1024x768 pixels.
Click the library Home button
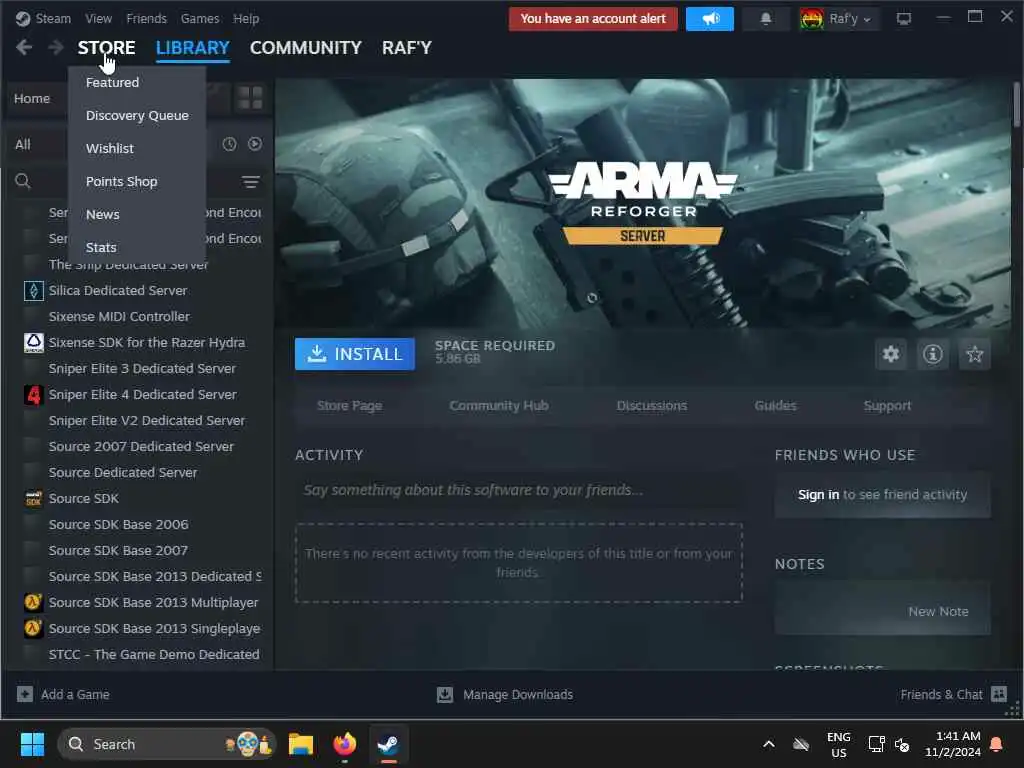(32, 99)
